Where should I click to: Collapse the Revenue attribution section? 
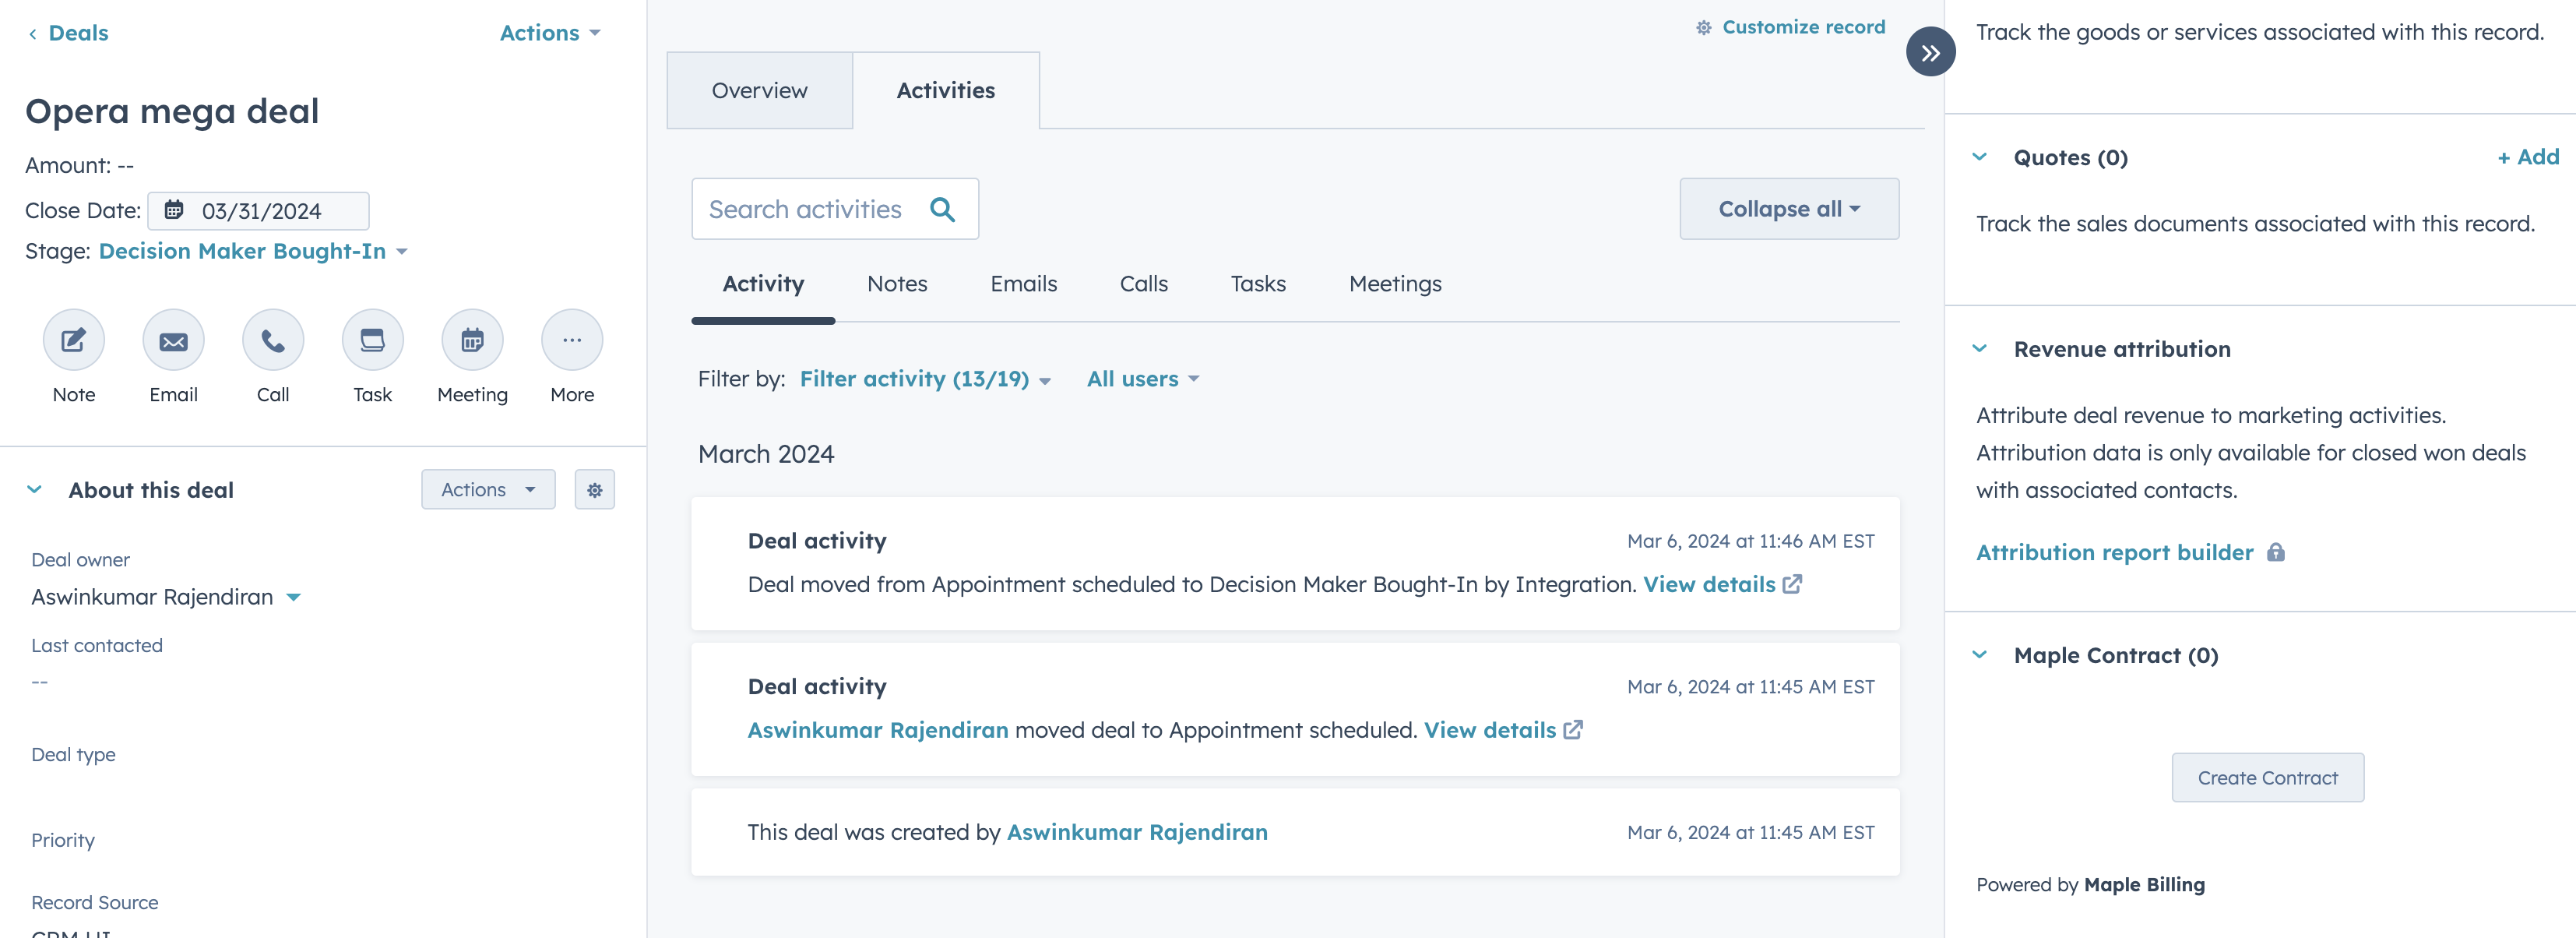[1979, 349]
